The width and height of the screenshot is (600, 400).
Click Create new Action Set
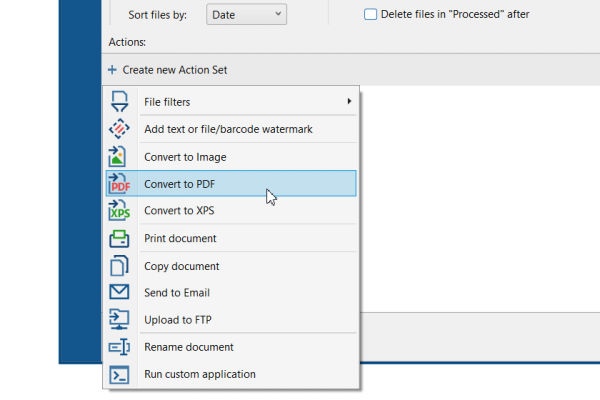(x=181, y=70)
